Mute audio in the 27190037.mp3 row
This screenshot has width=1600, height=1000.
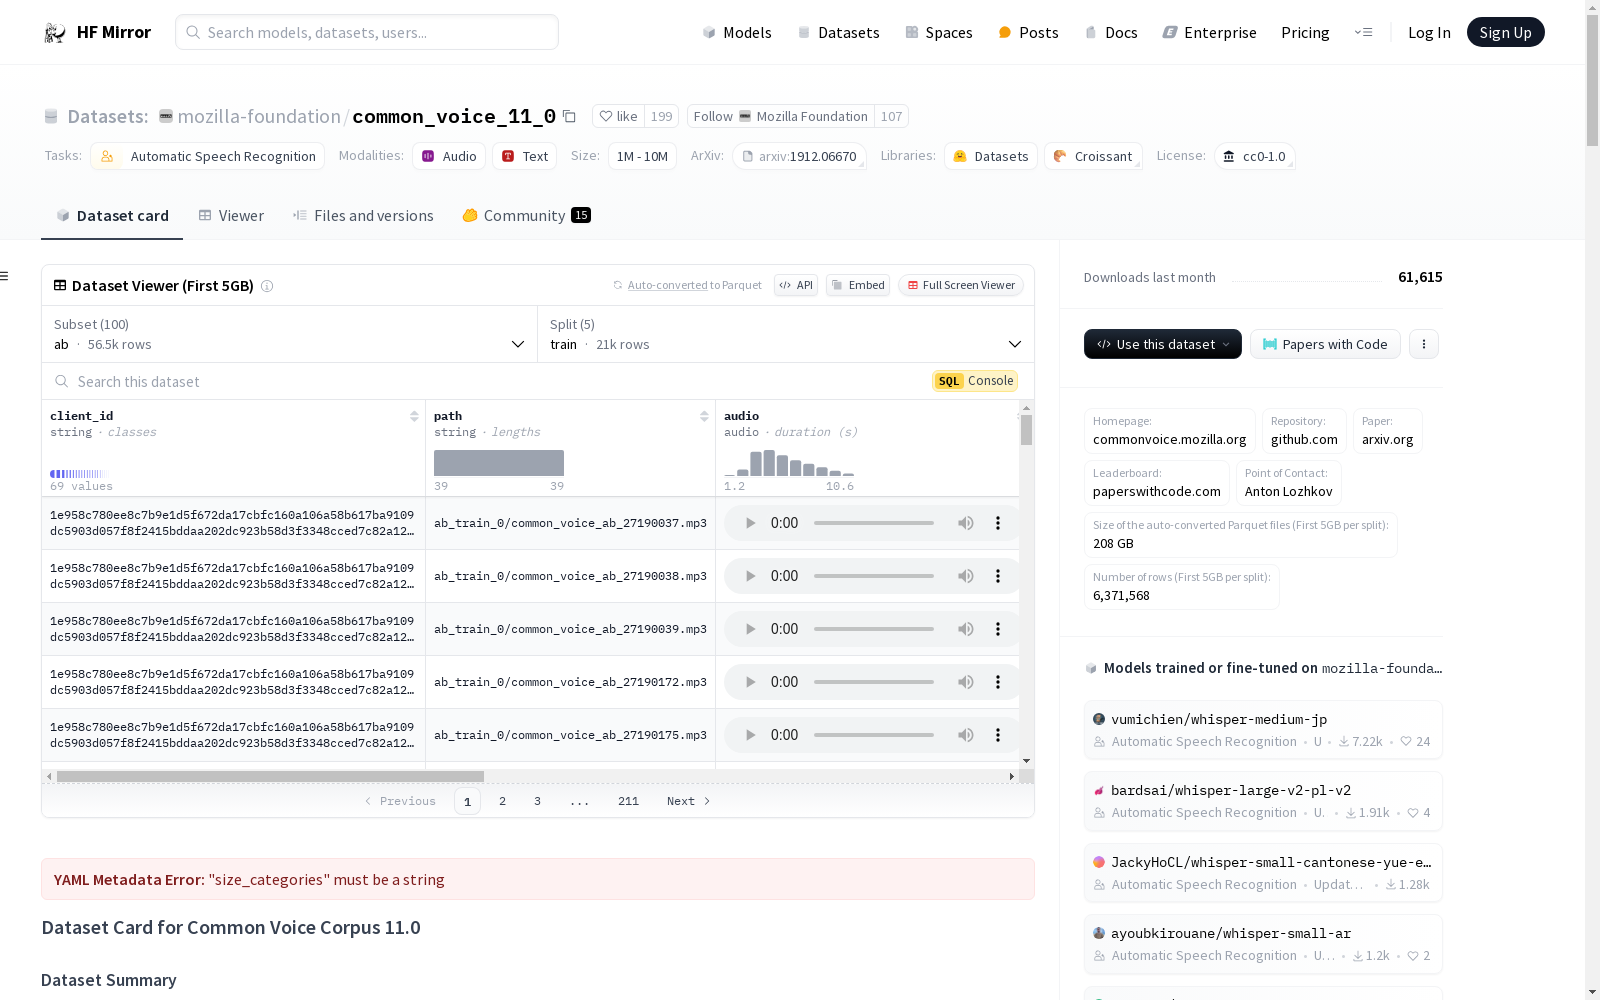point(966,523)
